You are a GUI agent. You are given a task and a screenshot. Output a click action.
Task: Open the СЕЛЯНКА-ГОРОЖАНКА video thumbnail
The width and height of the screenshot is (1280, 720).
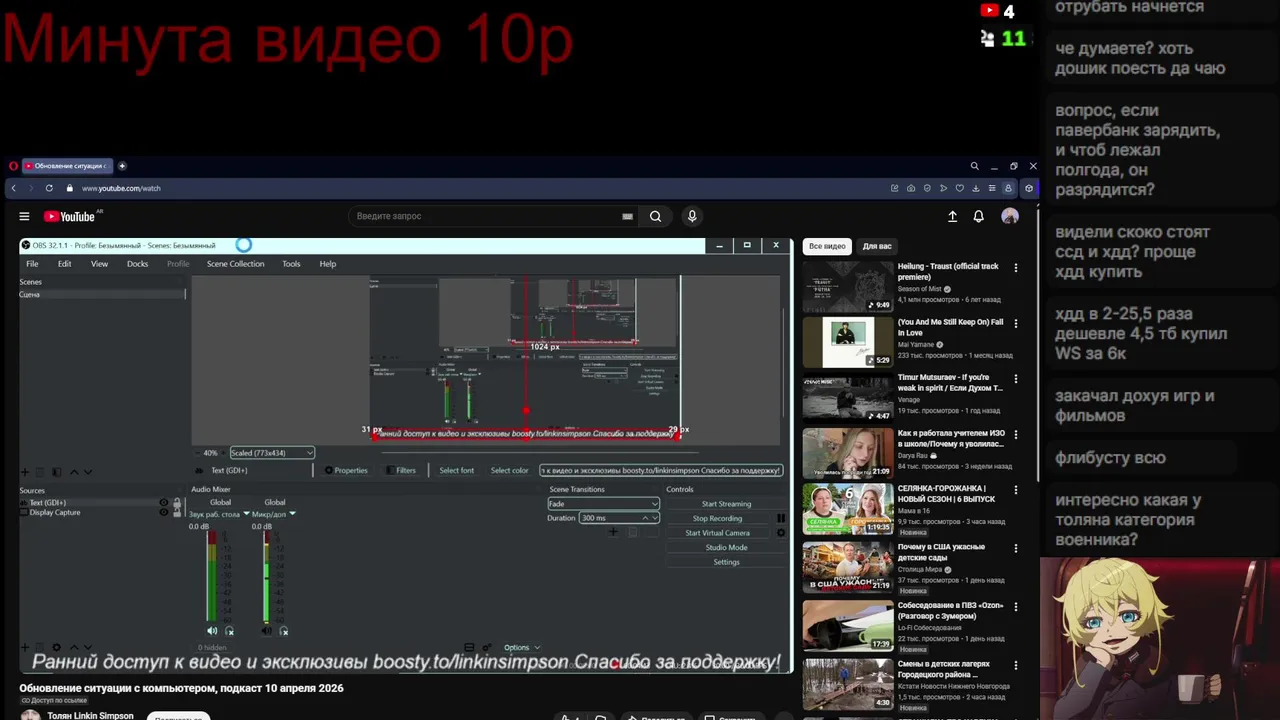(x=848, y=510)
